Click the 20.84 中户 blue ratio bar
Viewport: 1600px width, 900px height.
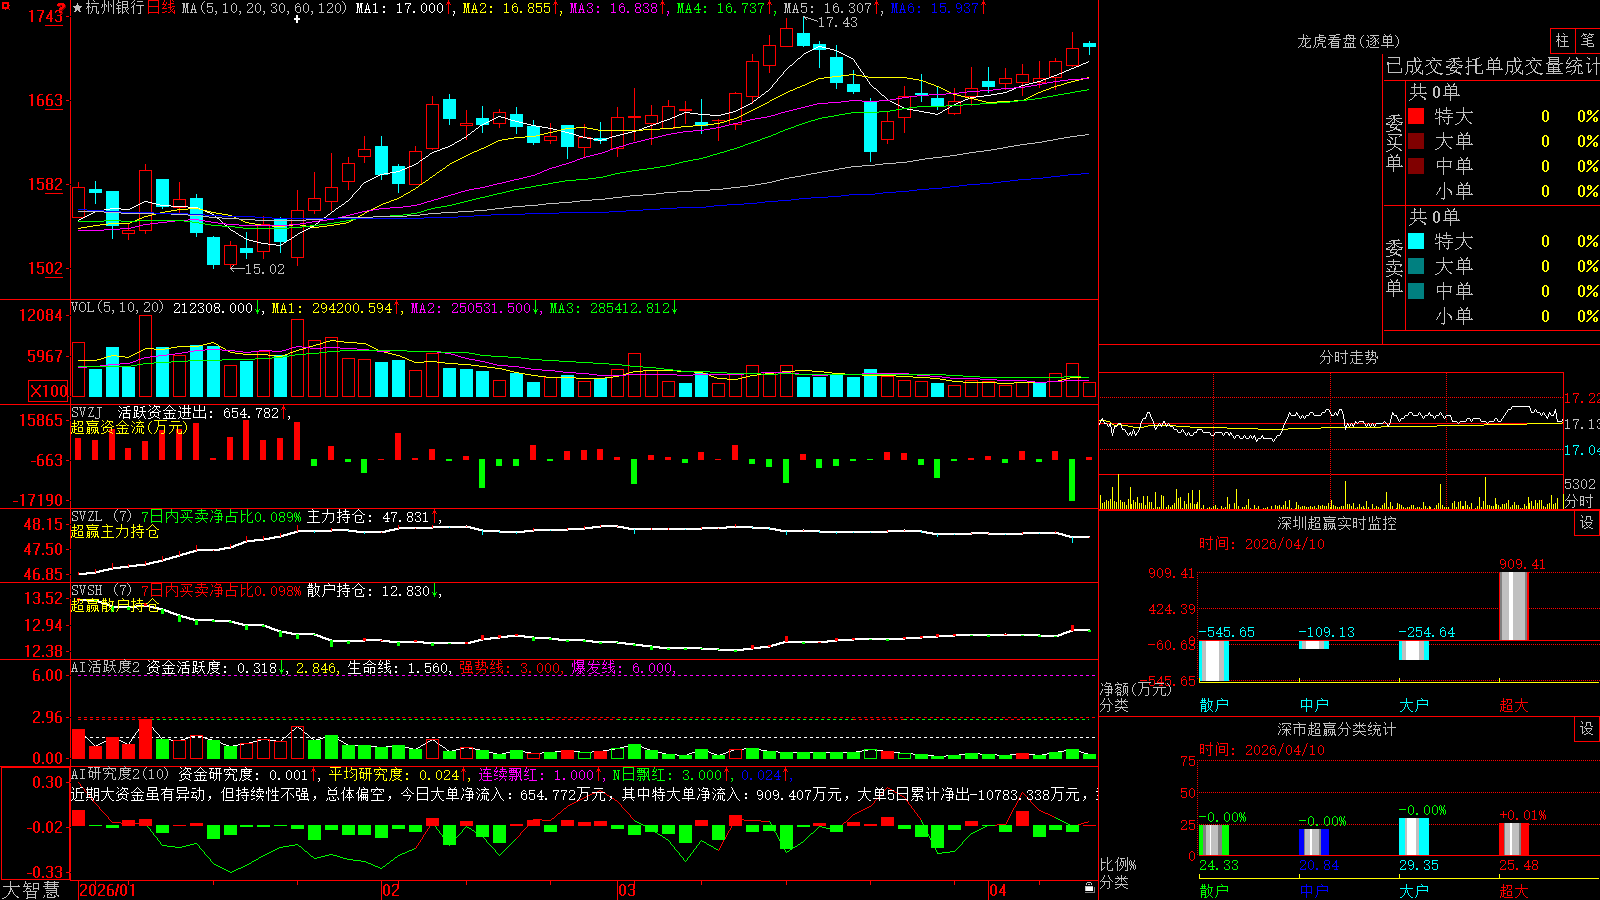tap(1314, 842)
